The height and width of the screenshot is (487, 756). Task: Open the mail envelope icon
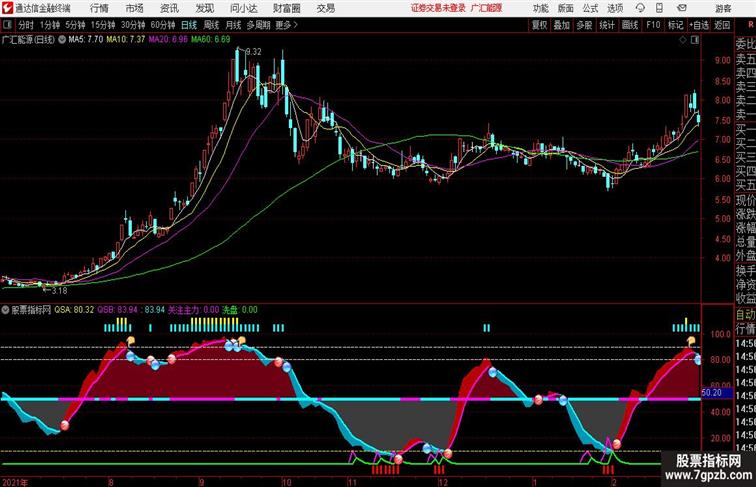pyautogui.click(x=682, y=8)
